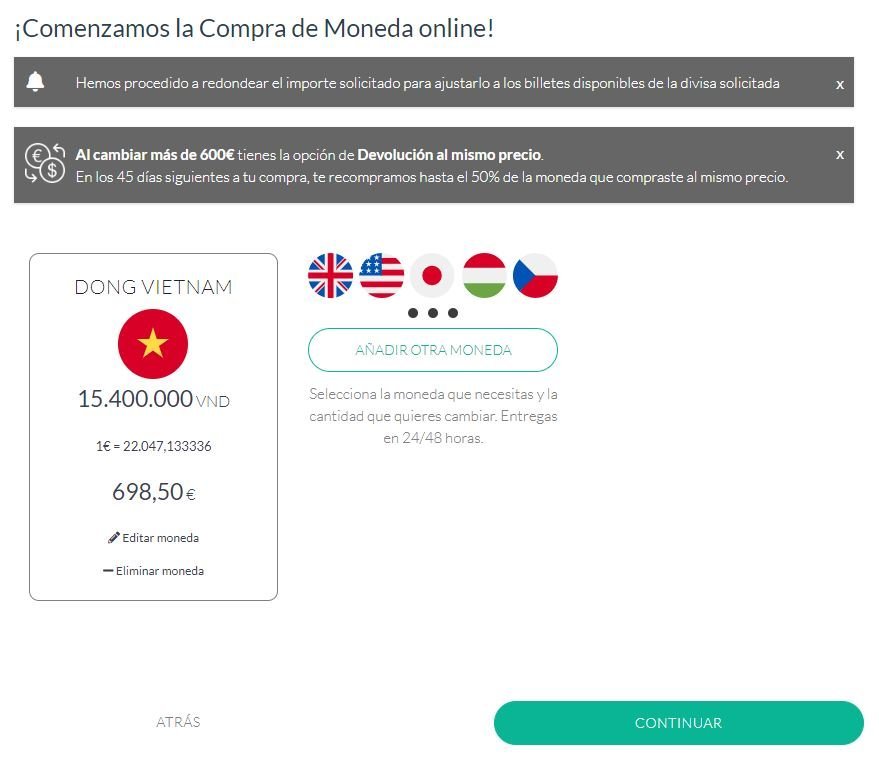The image size is (879, 769).
Task: Click the notification bell icon
Action: [x=35, y=82]
